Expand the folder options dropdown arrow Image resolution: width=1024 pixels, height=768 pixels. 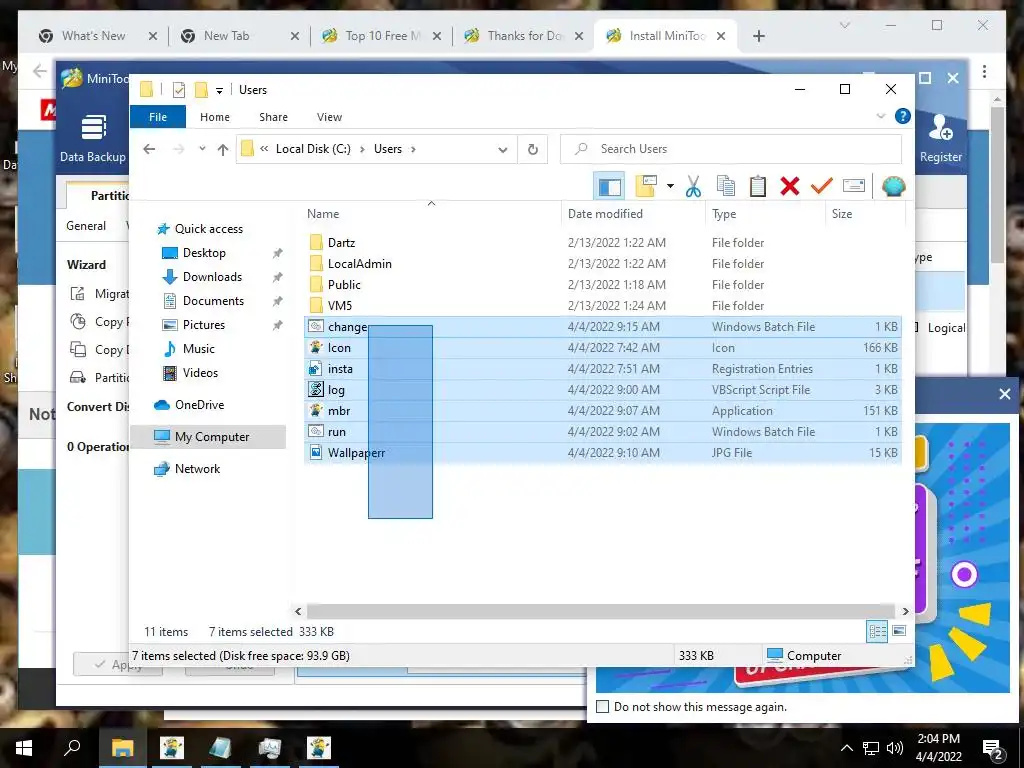(670, 187)
